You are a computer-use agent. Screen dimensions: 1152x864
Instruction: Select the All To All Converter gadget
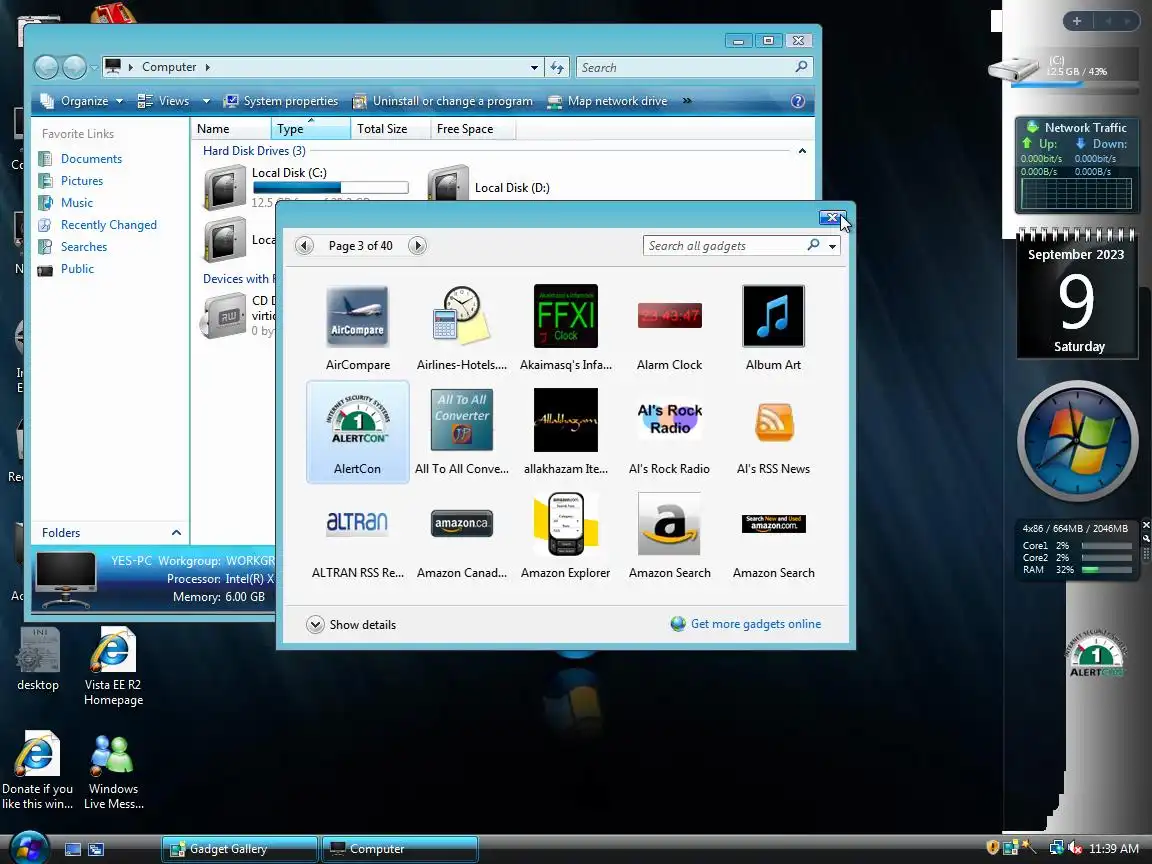(461, 420)
